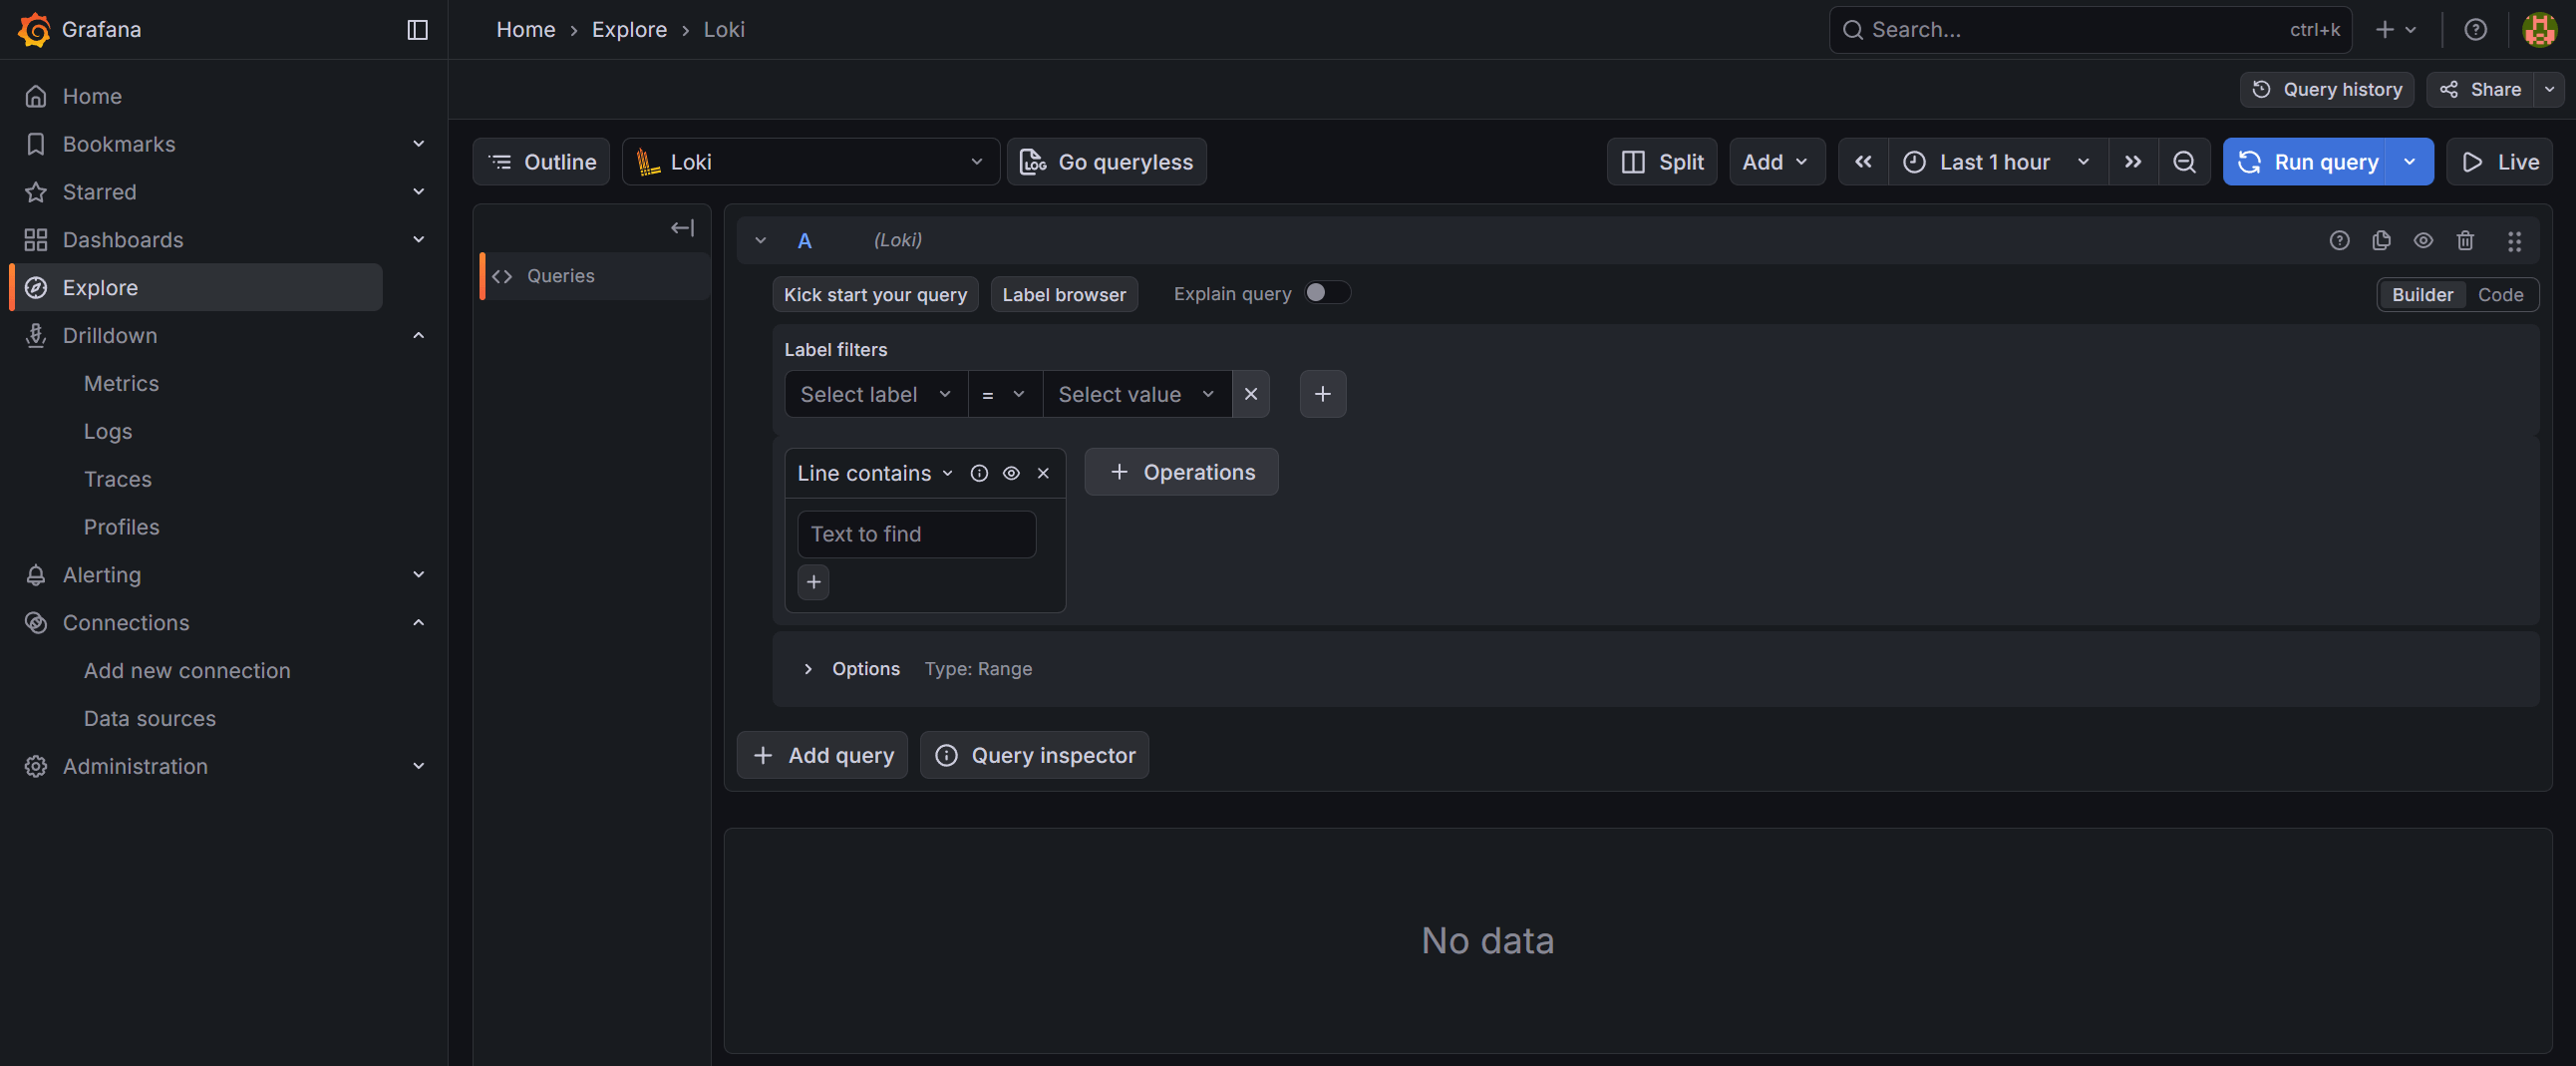The width and height of the screenshot is (2576, 1066).
Task: Click the Label browser button
Action: (1063, 294)
